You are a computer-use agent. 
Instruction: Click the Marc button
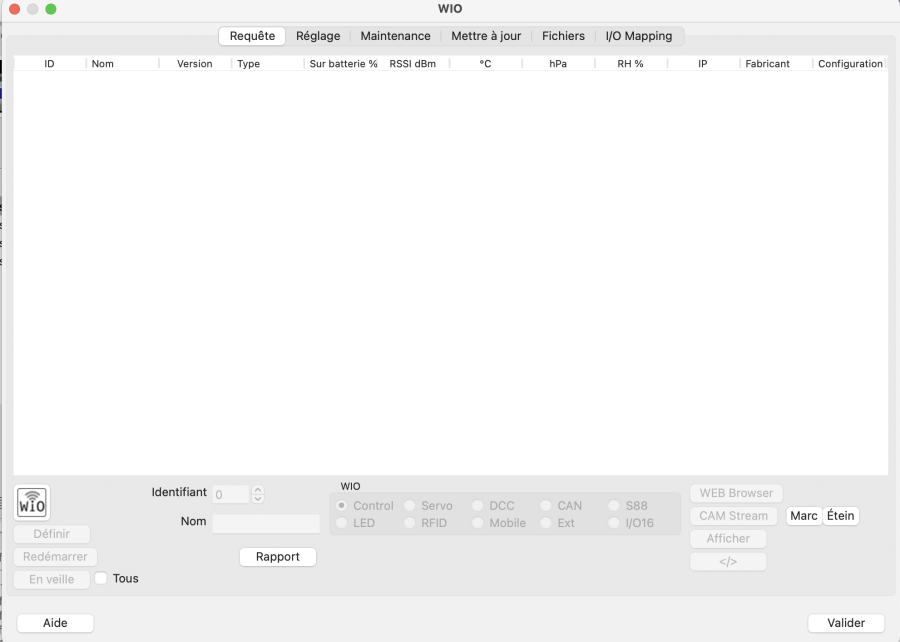[804, 516]
